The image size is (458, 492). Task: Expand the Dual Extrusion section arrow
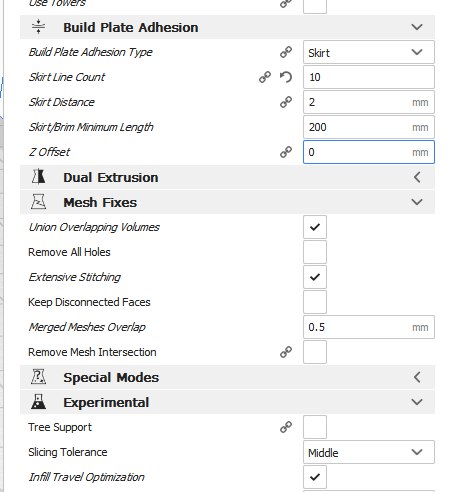tap(417, 177)
